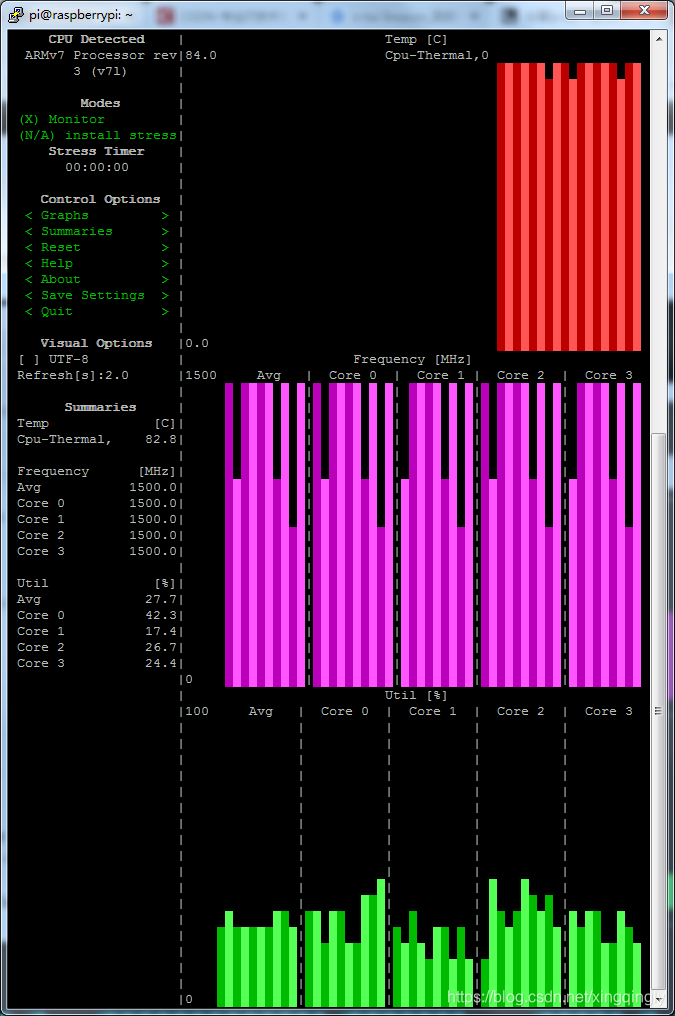675x1016 pixels.
Task: Select the install stress mode option
Action: [x=97, y=135]
